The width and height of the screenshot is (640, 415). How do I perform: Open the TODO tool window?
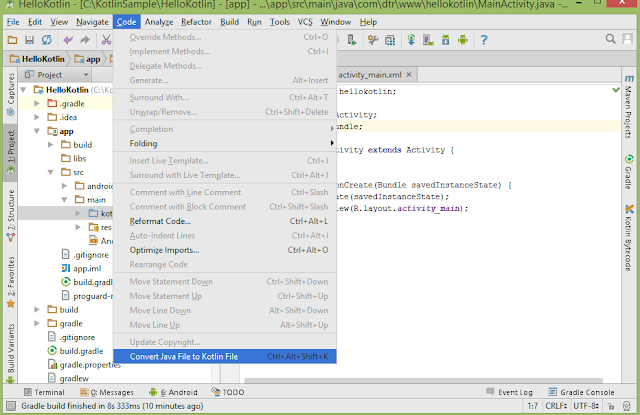[228, 392]
